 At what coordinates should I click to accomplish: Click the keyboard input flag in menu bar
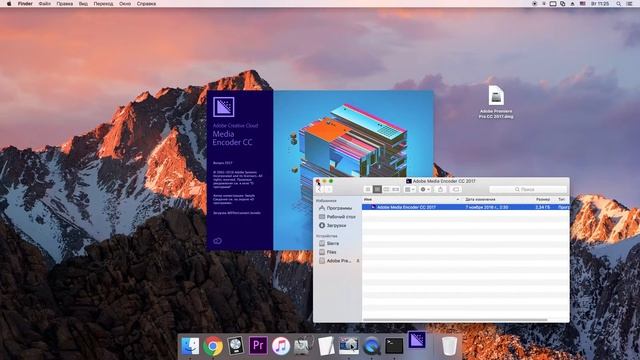point(582,4)
